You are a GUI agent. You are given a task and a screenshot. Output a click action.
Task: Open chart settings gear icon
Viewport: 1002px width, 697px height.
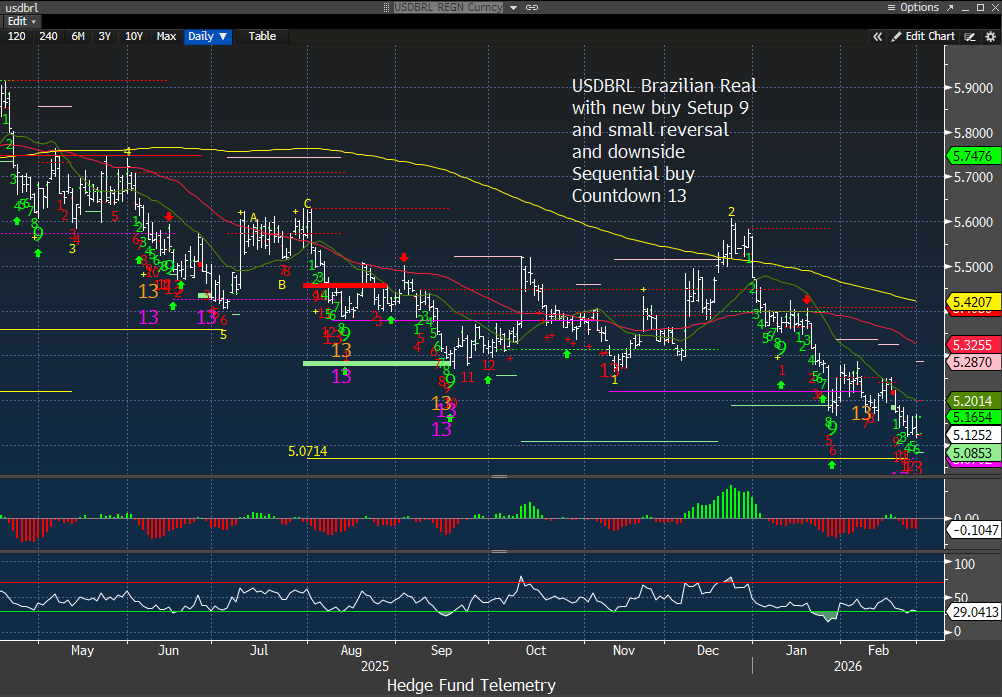click(987, 36)
